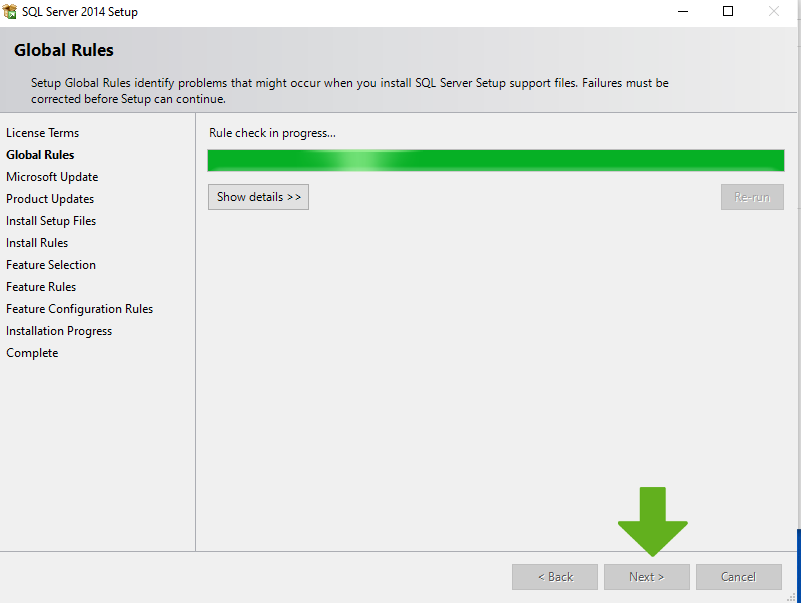Select Feature Configuration Rules step
Screen dimensions: 801x603
79,309
